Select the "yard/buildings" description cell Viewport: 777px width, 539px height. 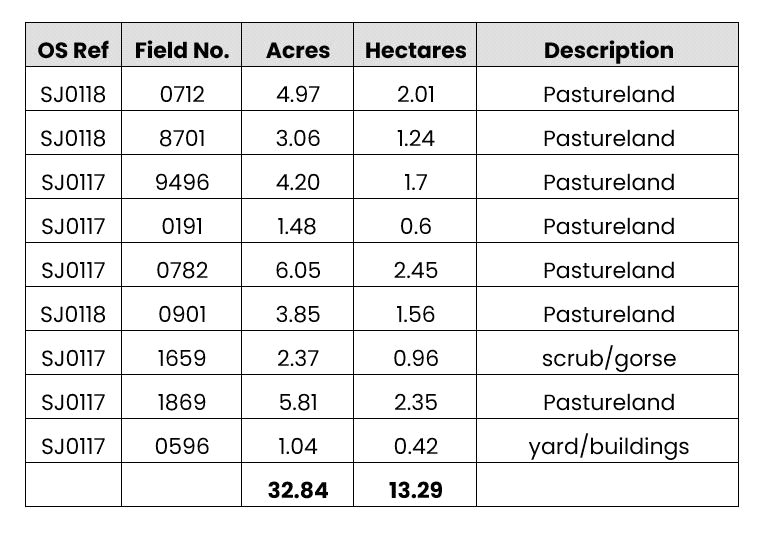pyautogui.click(x=608, y=447)
